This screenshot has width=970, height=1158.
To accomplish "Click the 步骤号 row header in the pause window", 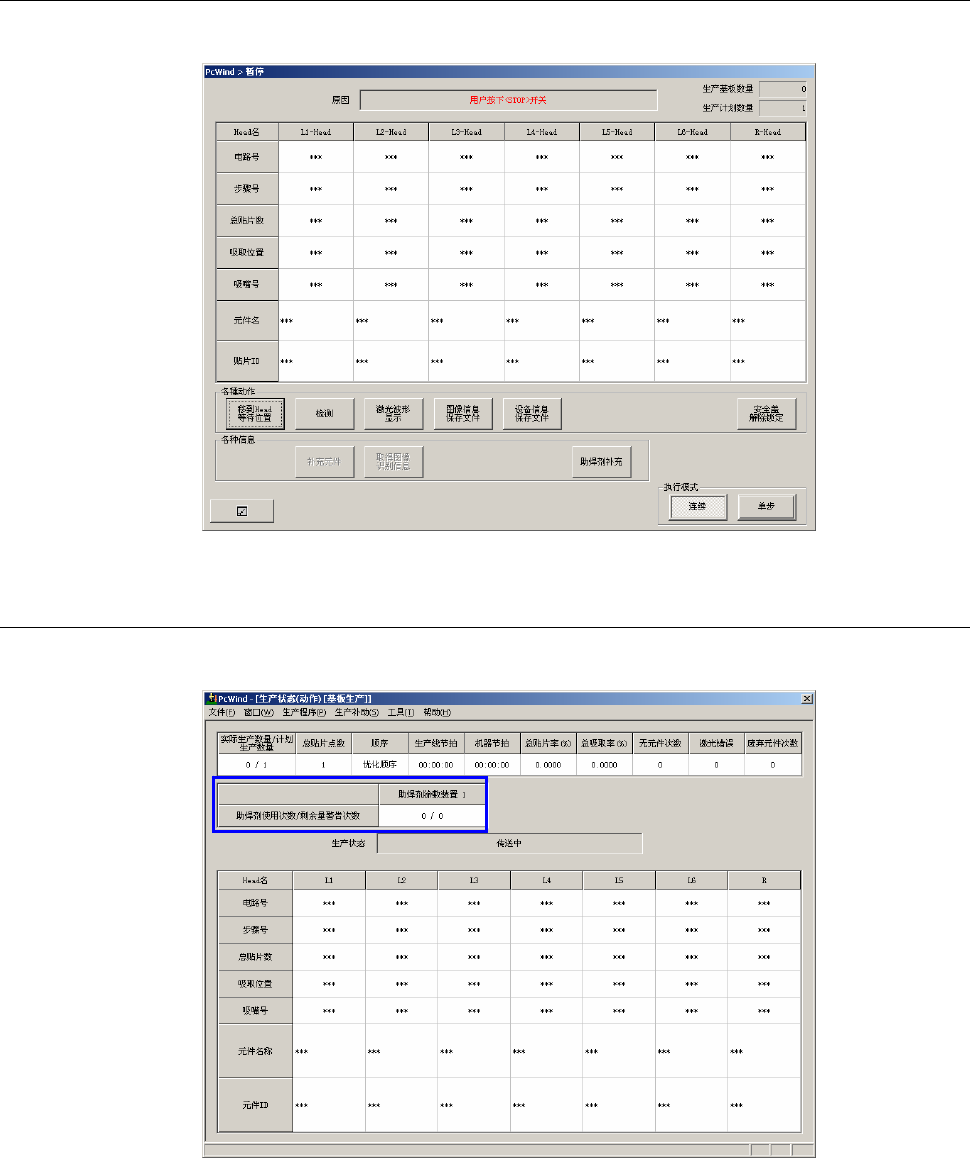I will coord(247,189).
